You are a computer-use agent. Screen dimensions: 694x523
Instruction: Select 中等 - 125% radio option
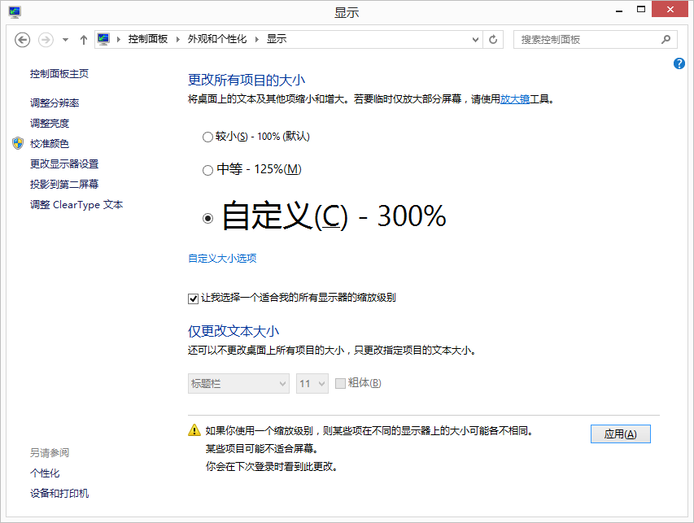[208, 170]
